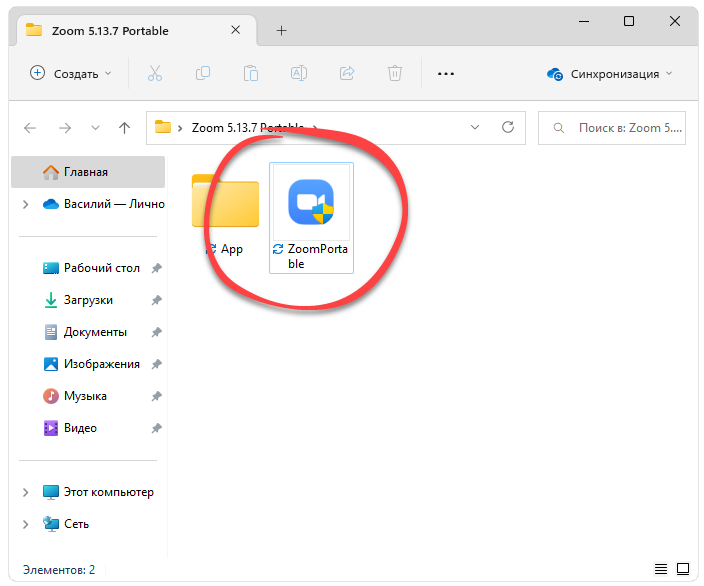Open the three-dots more options menu

click(446, 74)
